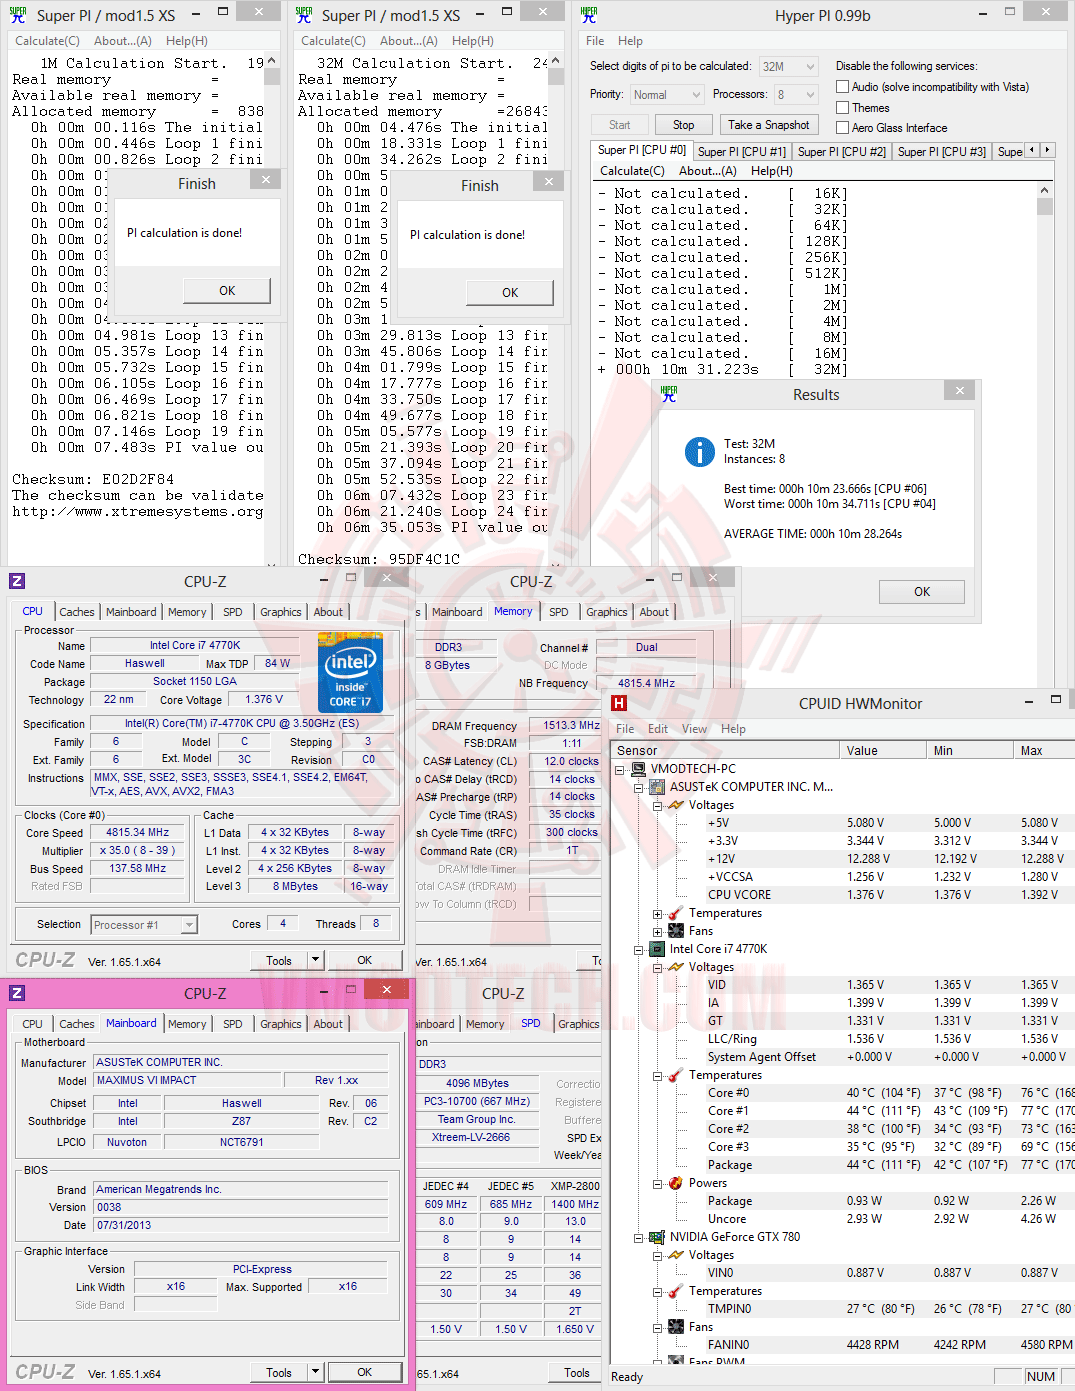
Task: Click the CPU-Z purple Z icon on CPU window
Action: point(17,581)
